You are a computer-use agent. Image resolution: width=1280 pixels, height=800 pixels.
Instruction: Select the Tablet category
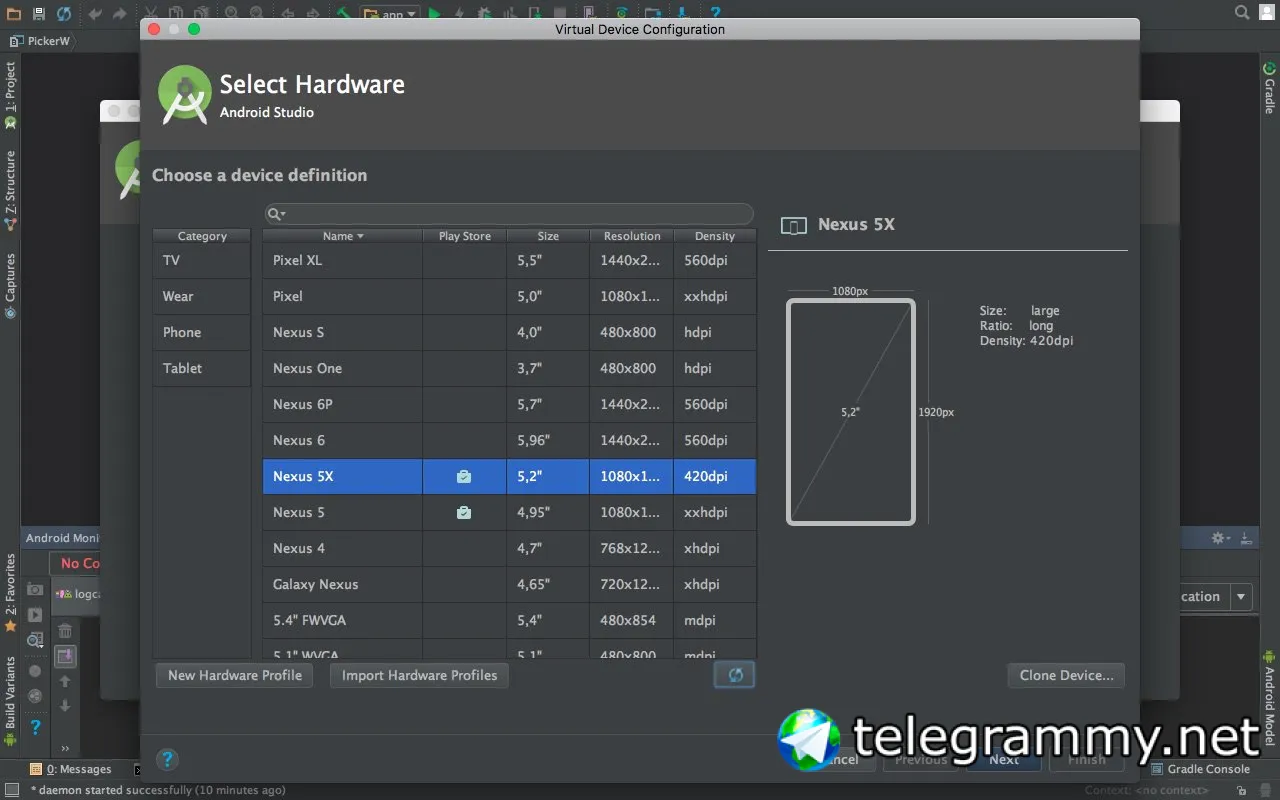[x=201, y=368]
